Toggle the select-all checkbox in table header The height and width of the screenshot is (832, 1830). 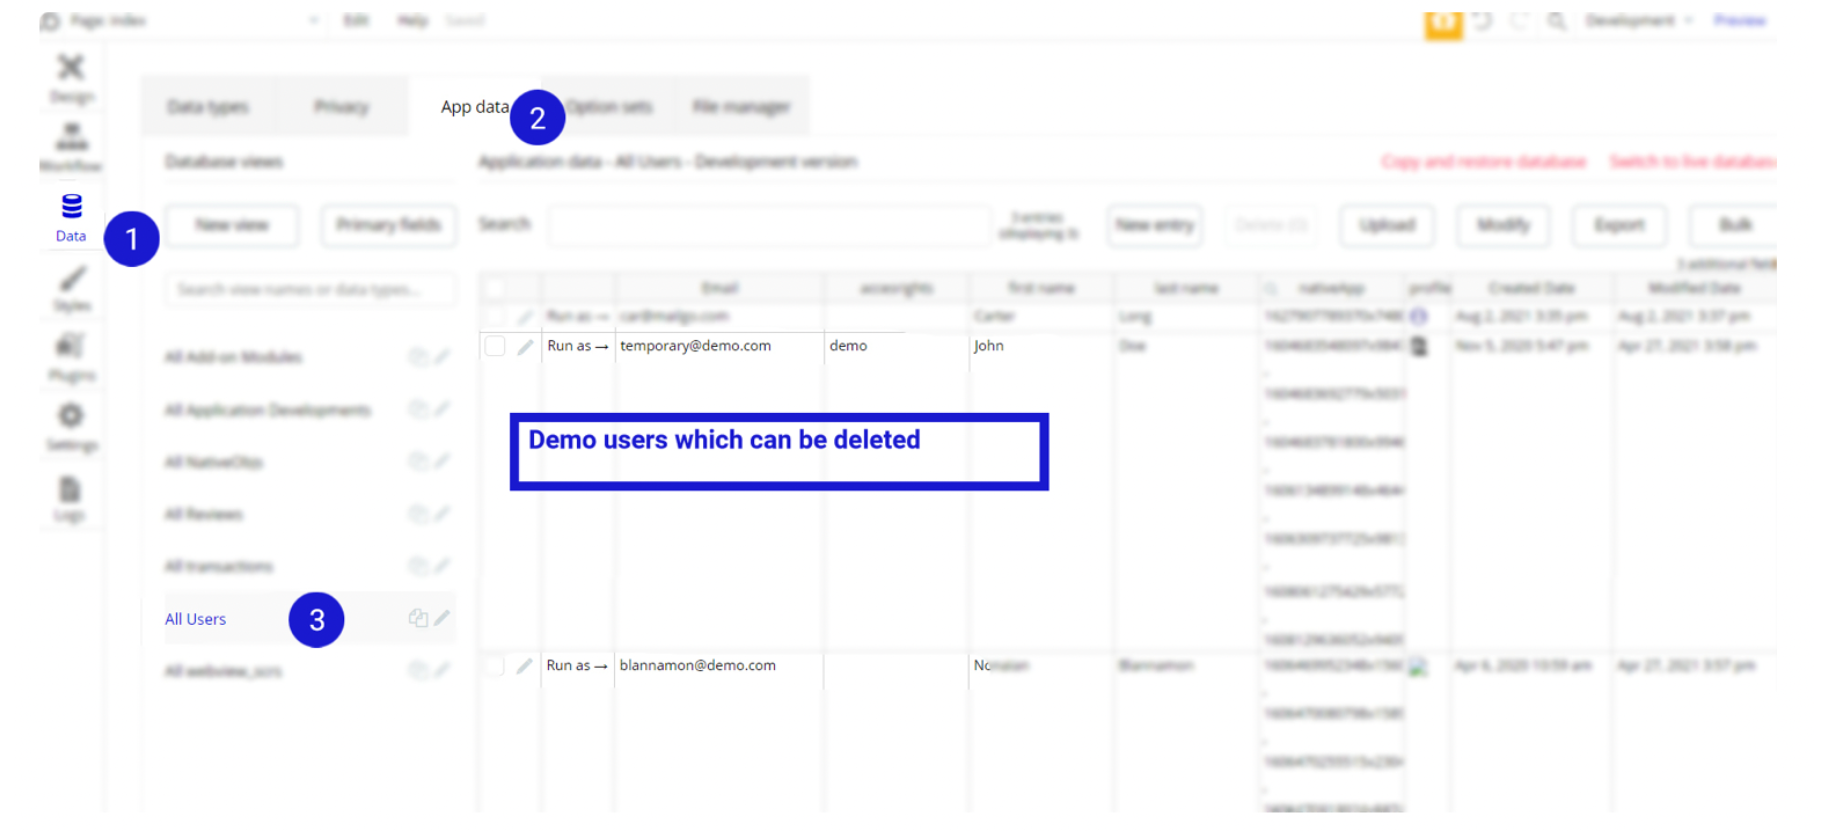[495, 289]
